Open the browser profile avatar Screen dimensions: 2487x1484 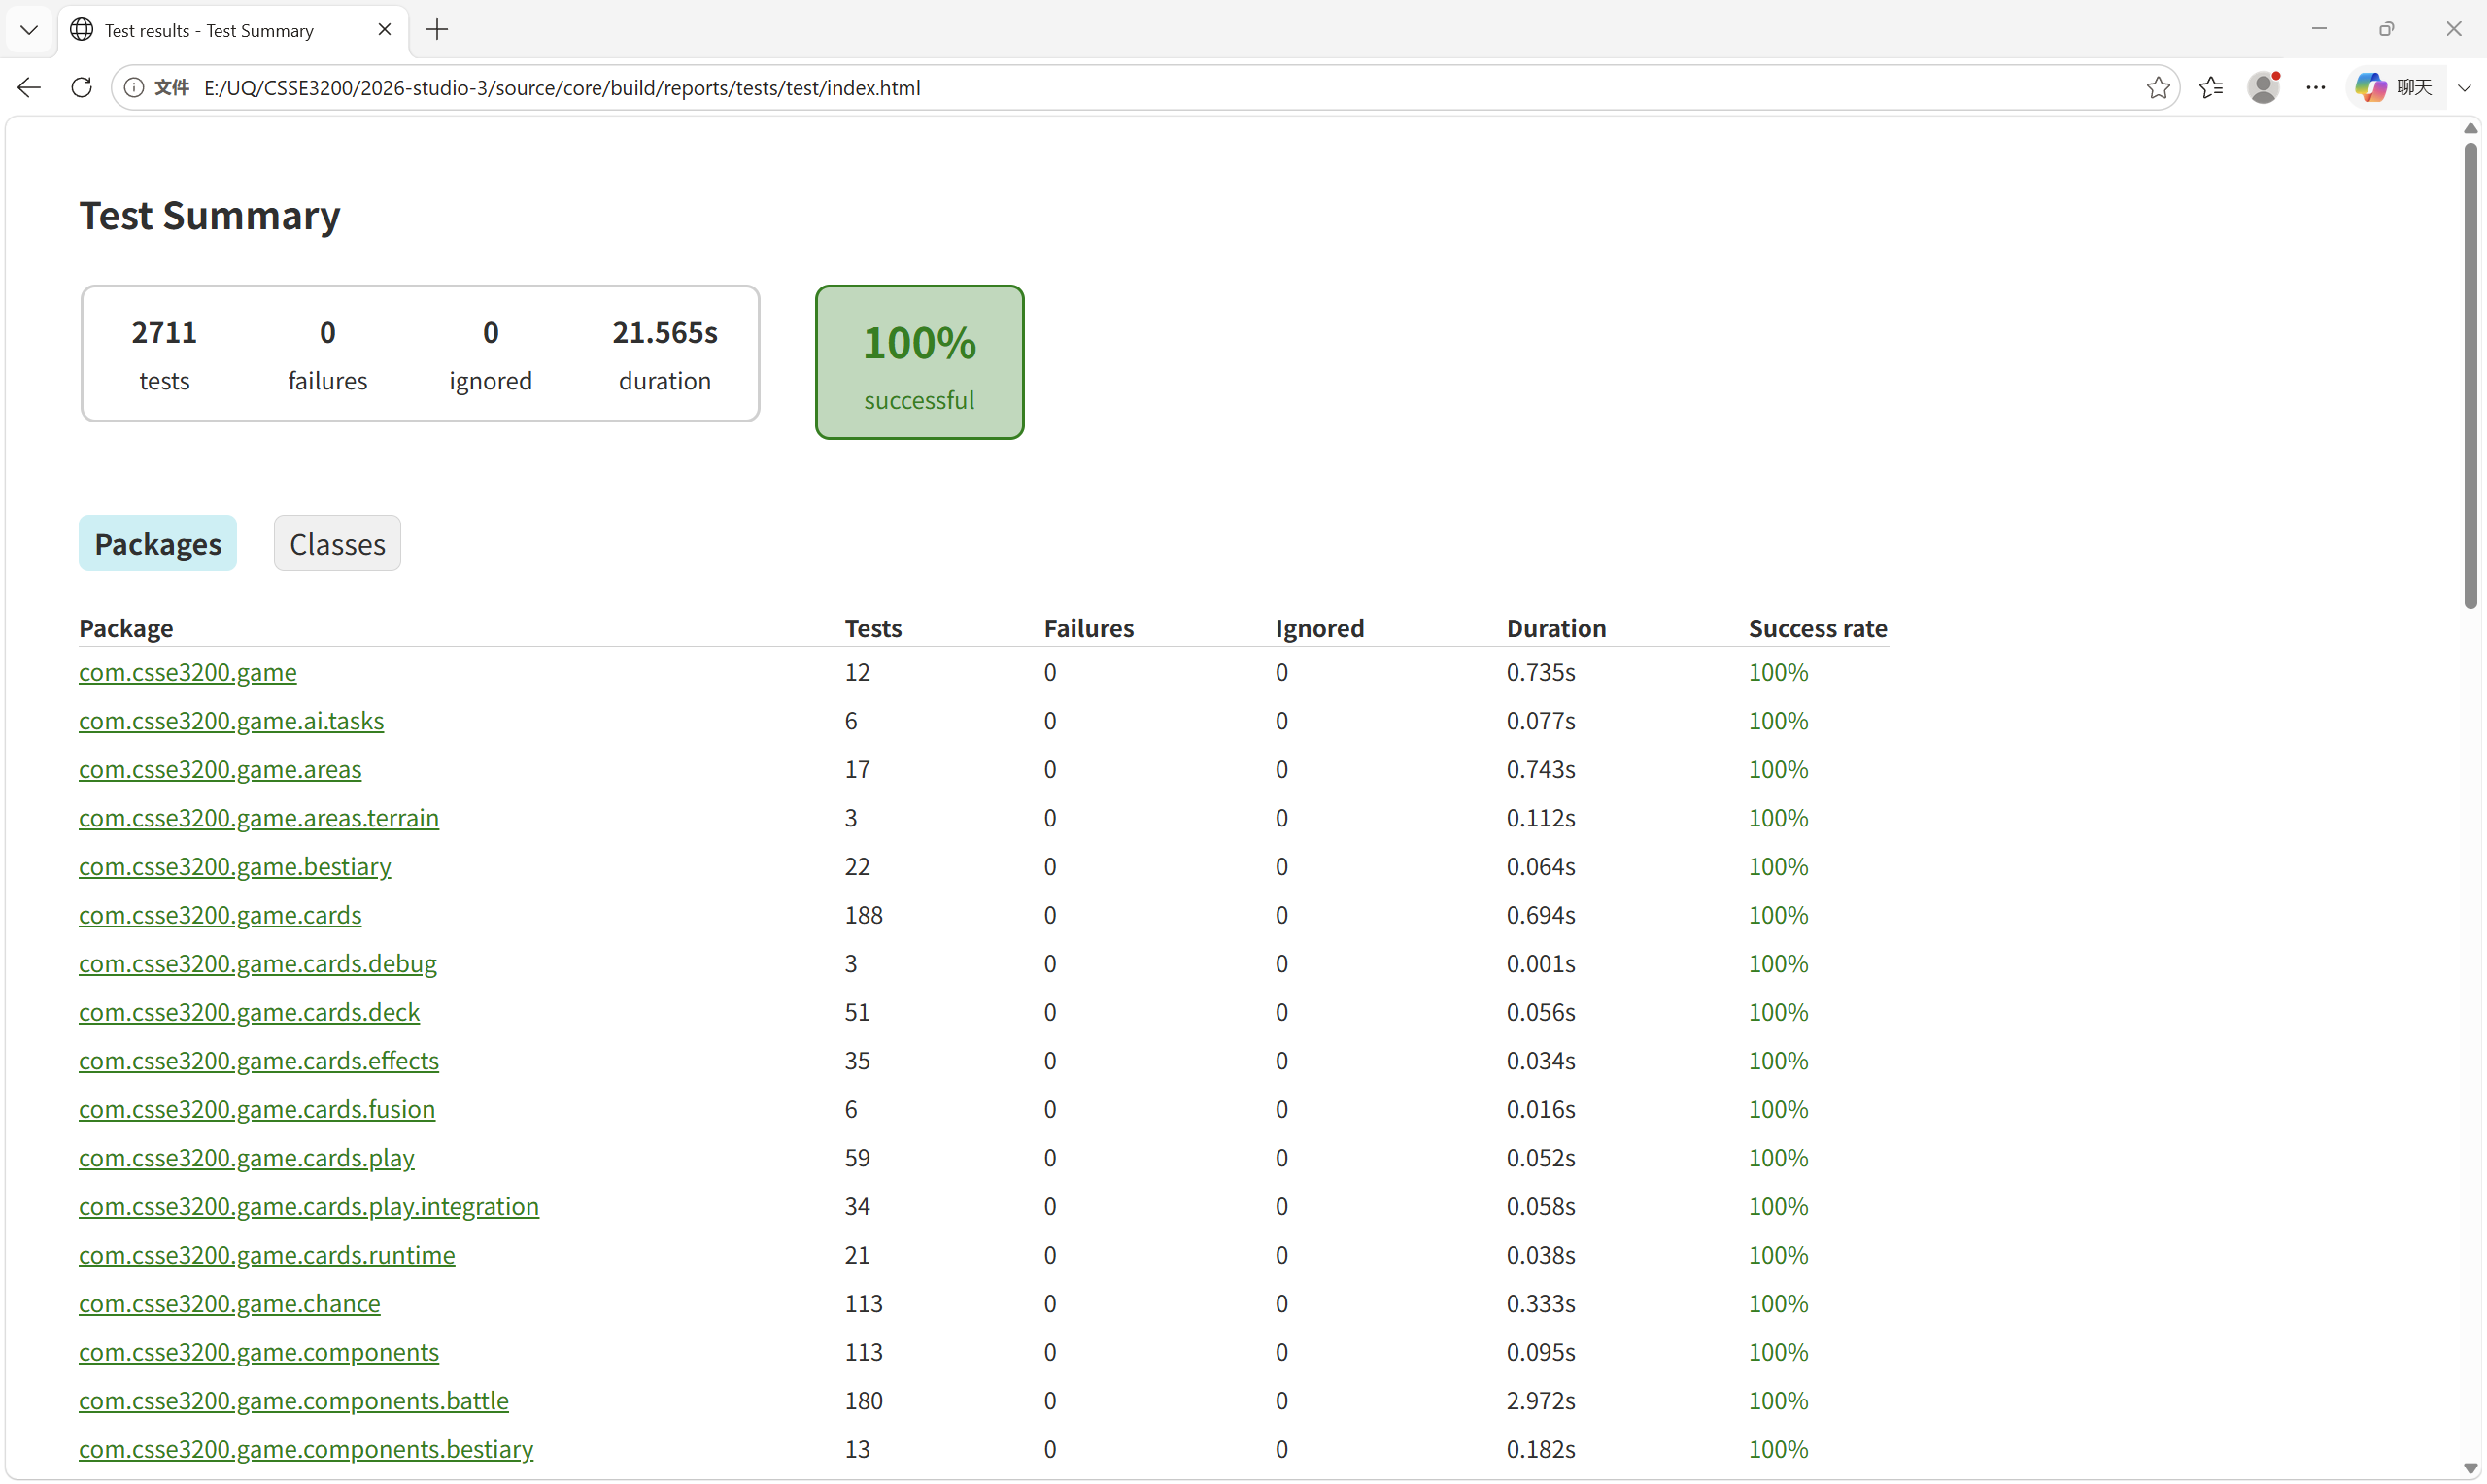click(x=2264, y=88)
